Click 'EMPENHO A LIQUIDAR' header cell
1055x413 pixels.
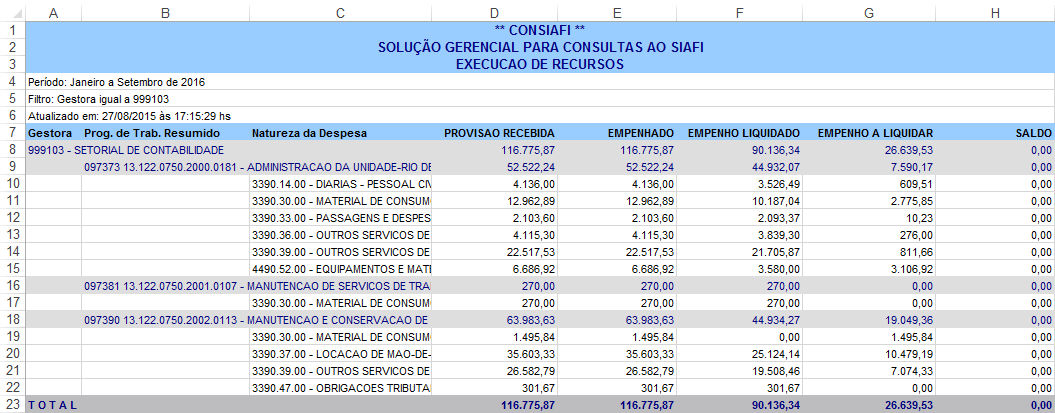[869, 133]
